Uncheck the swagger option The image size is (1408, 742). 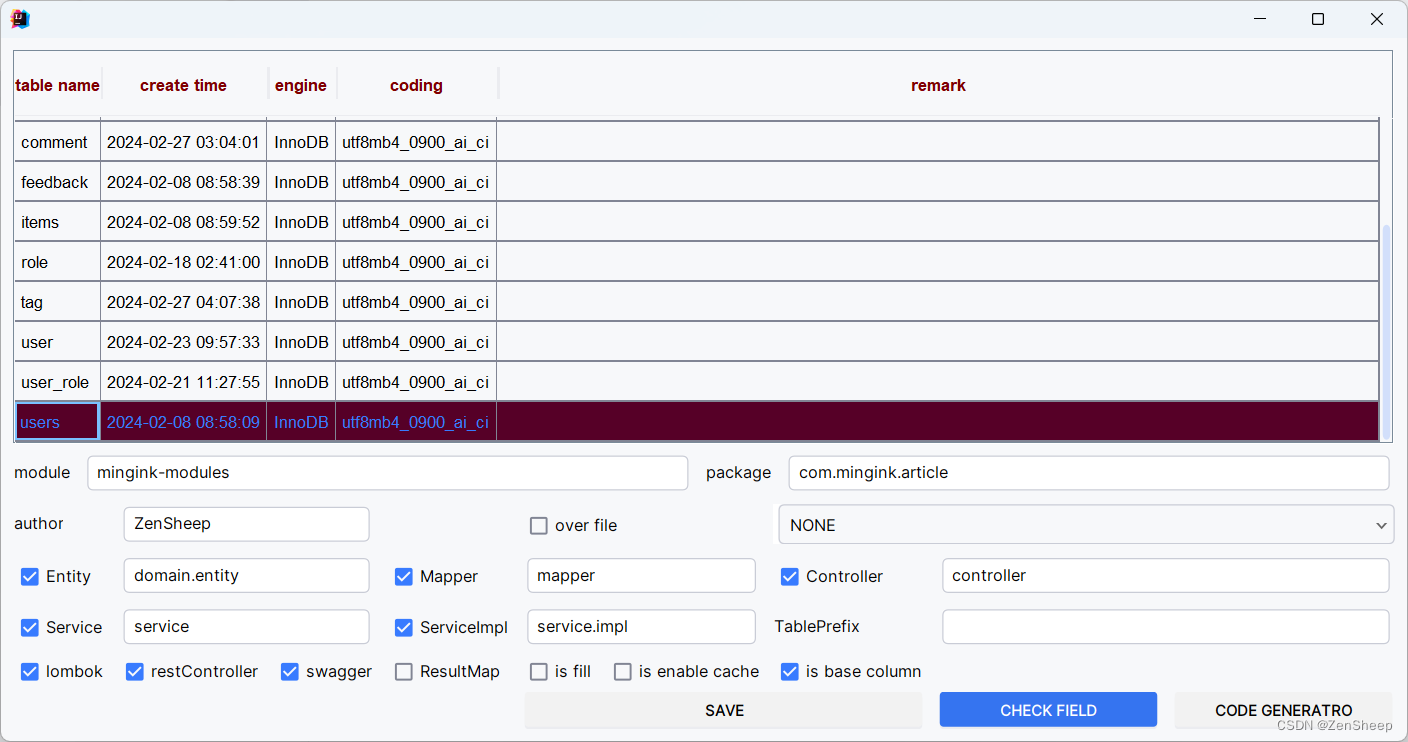290,671
